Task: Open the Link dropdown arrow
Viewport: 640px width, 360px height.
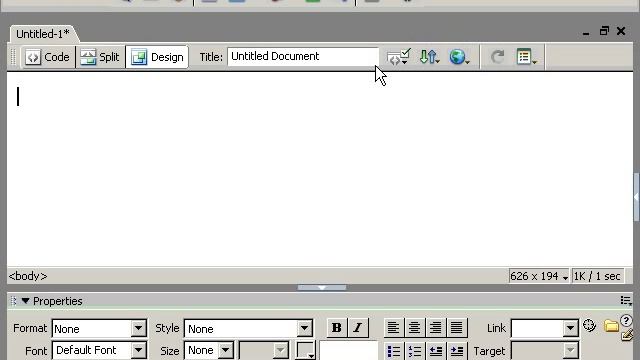Action: [570, 328]
